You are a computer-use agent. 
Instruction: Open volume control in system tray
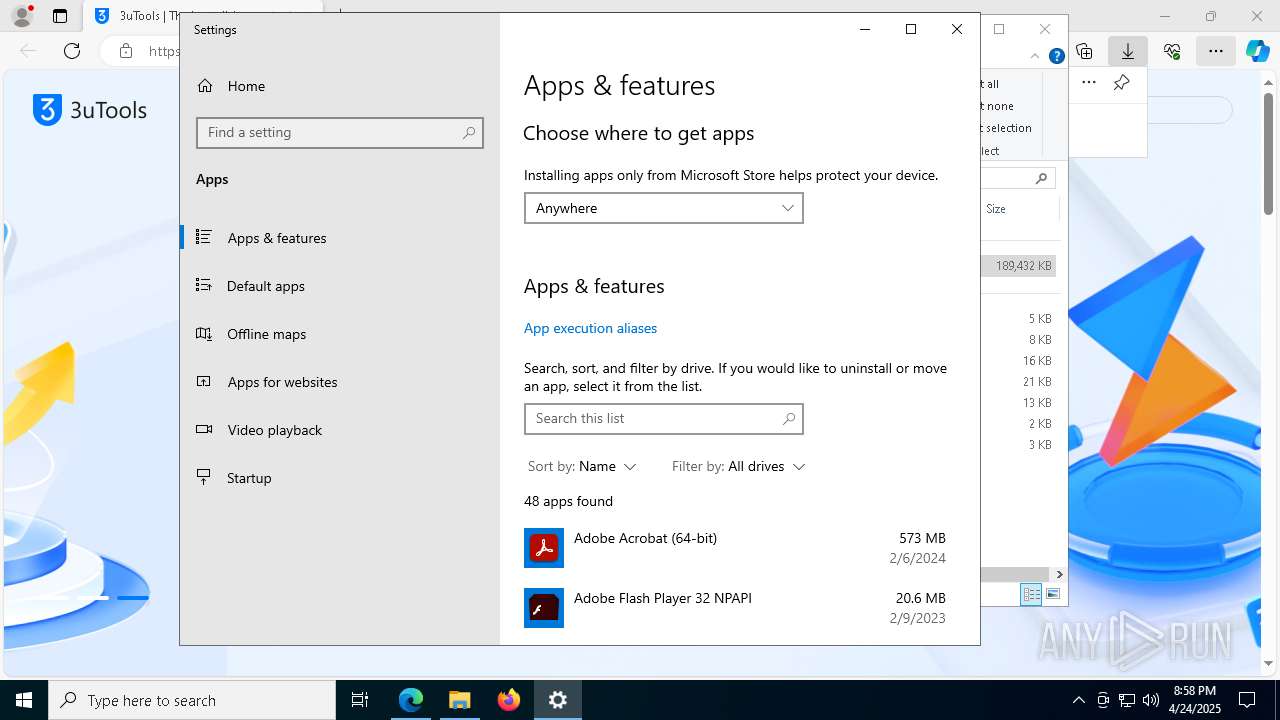point(1150,700)
